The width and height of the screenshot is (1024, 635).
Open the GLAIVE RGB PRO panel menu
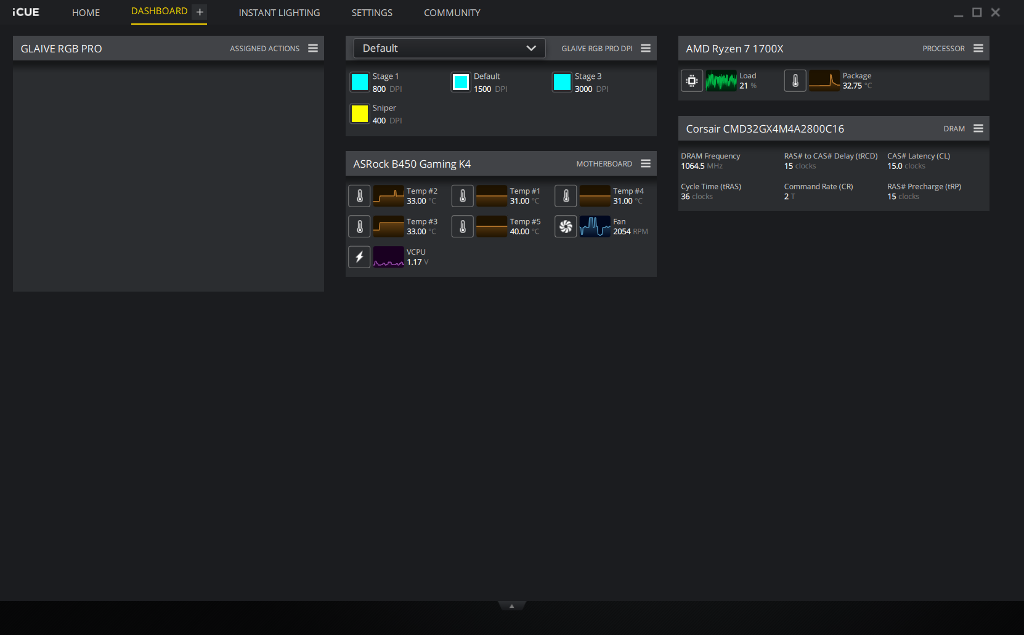313,48
